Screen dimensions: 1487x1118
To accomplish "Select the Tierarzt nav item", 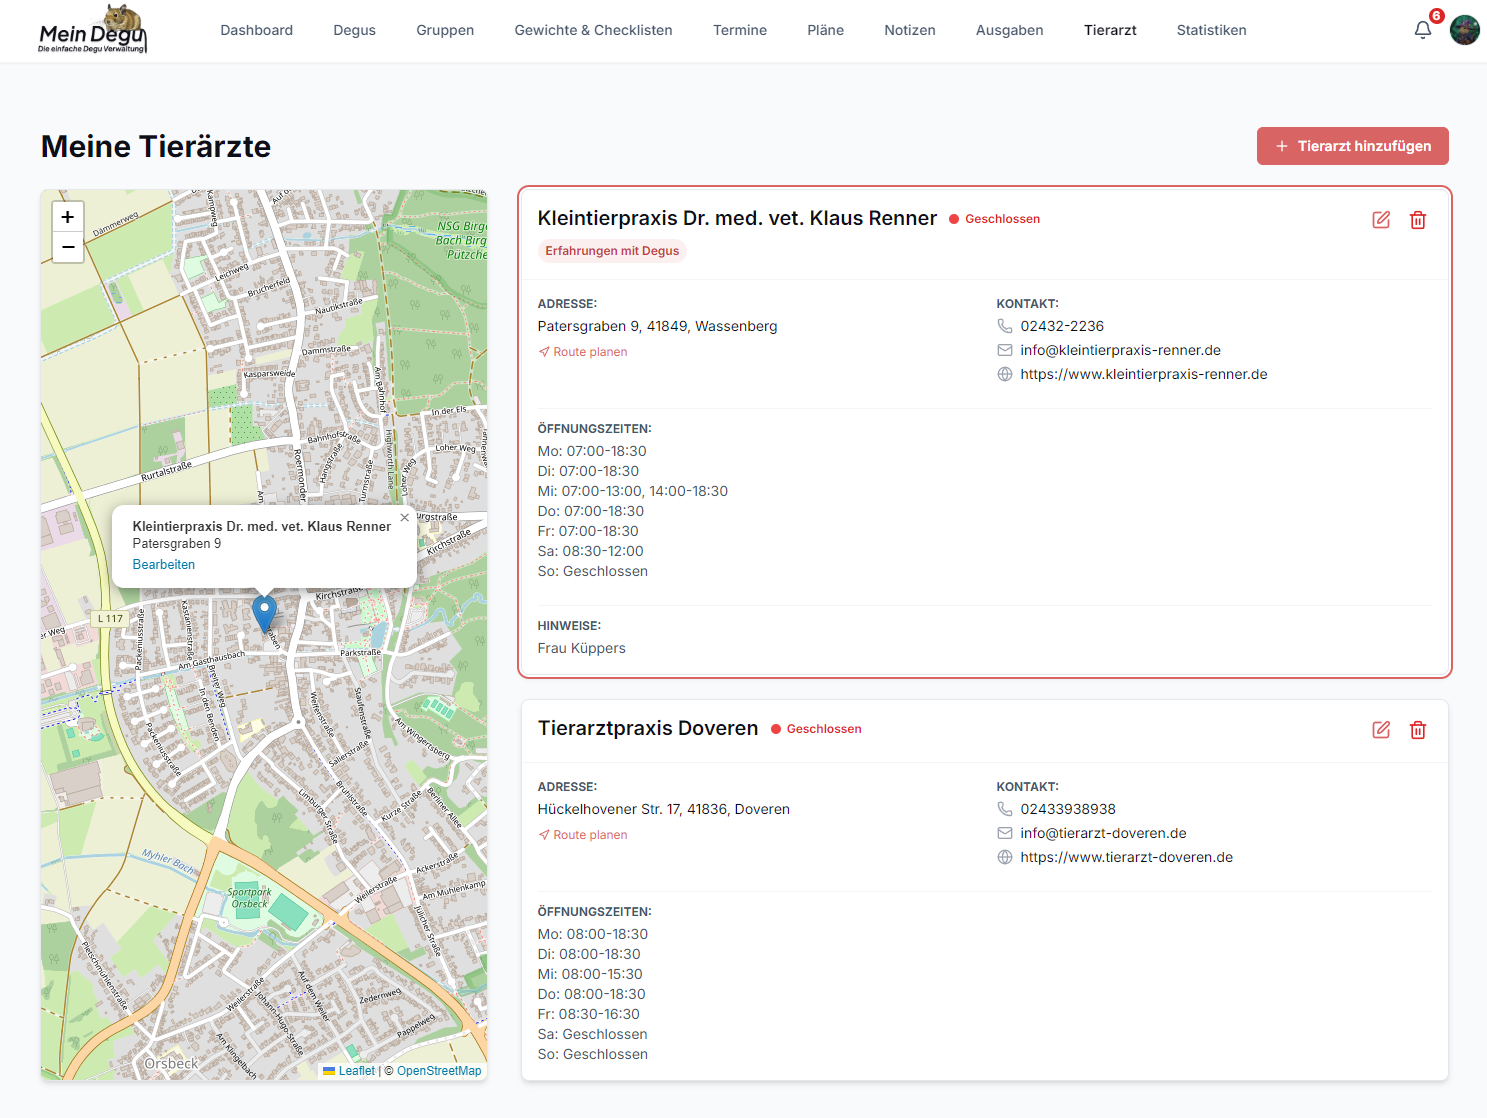I will [x=1110, y=30].
